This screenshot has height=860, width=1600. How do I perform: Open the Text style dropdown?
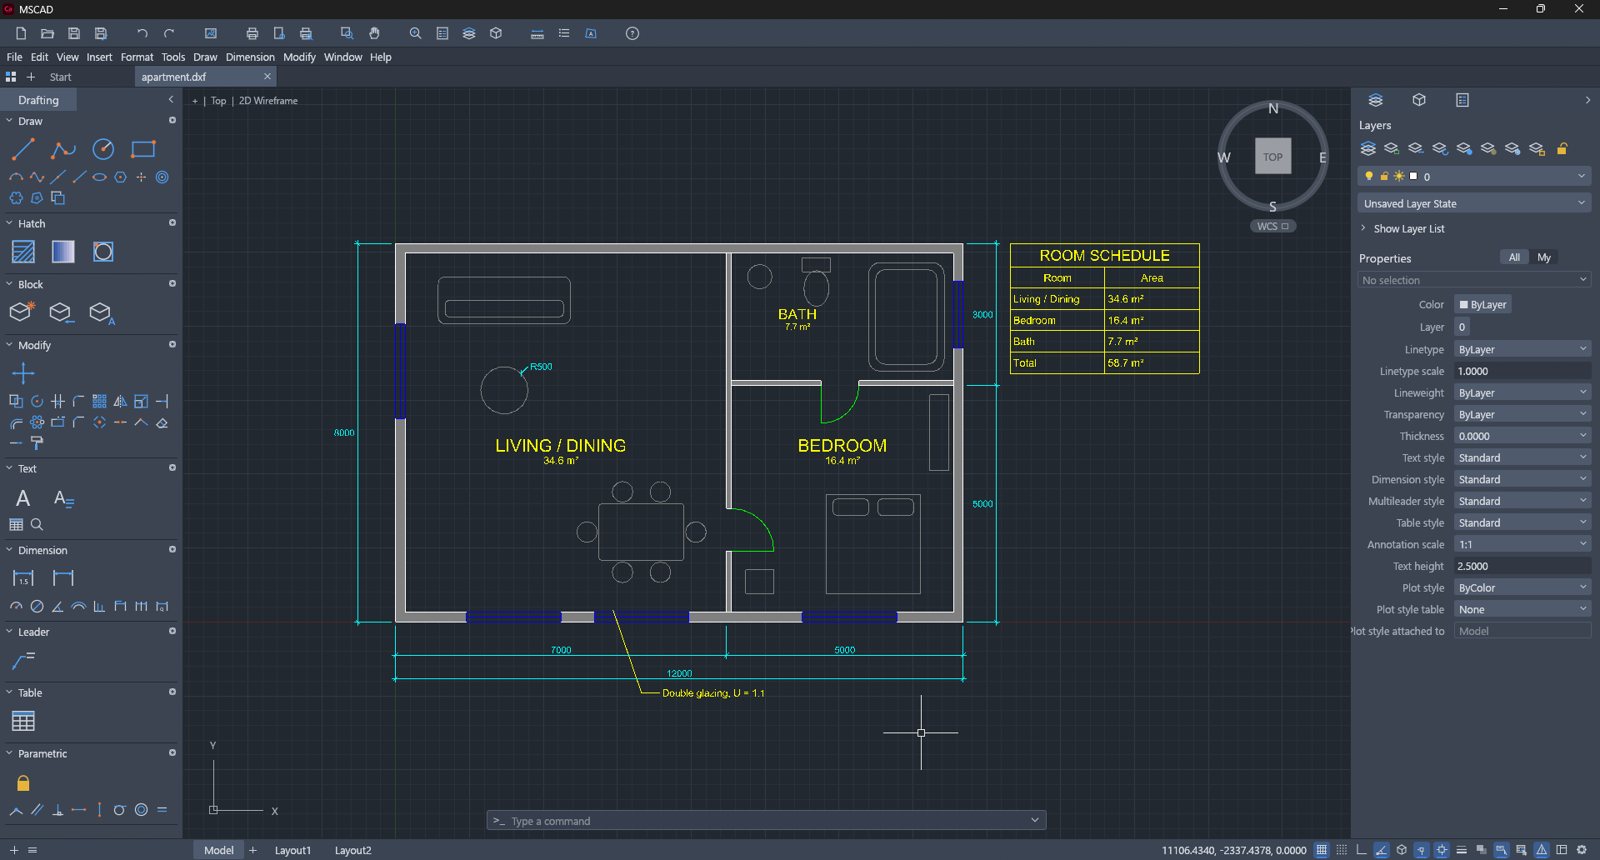click(1522, 458)
